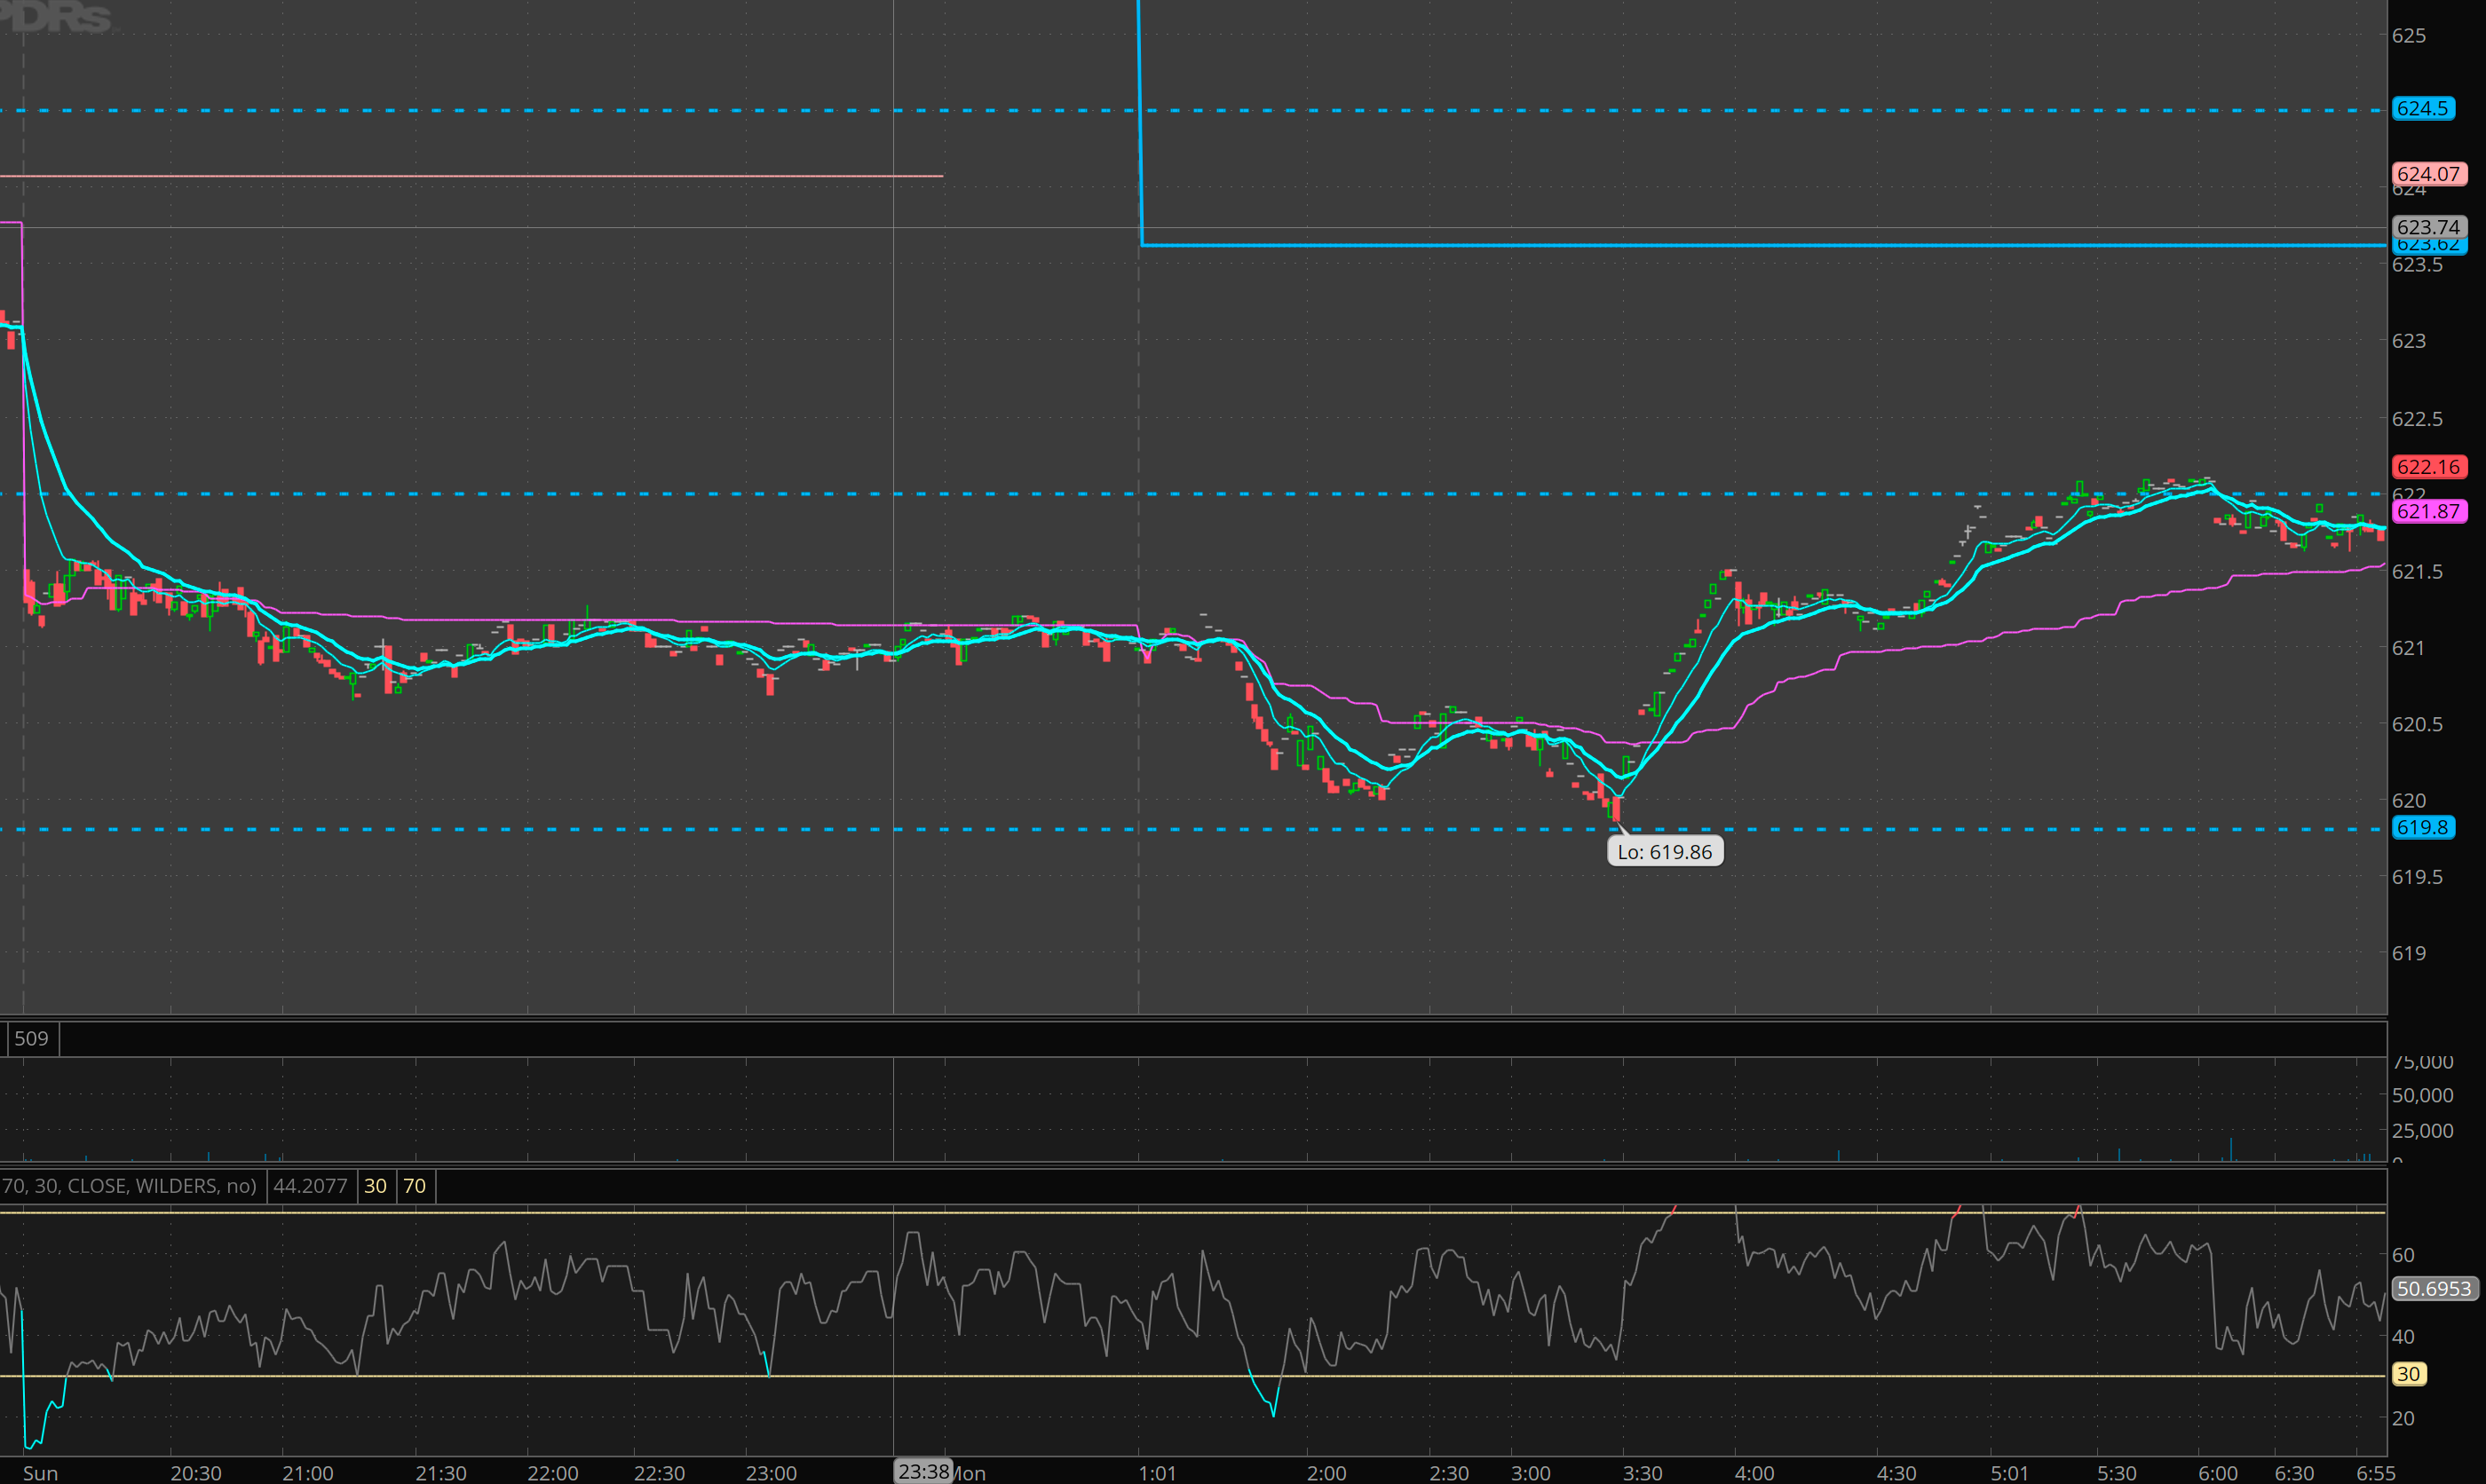Click the yellow 70 overbought label in the RSI header

tap(414, 1186)
